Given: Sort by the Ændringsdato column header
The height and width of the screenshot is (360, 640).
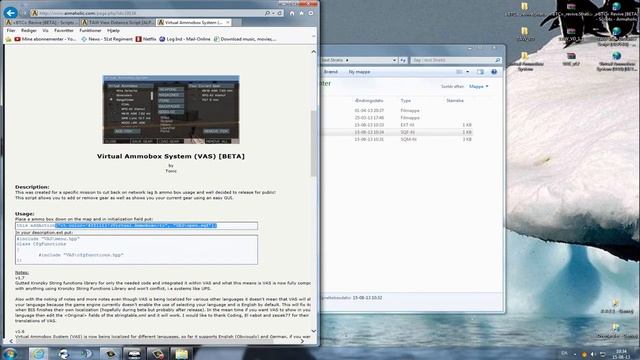Looking at the screenshot, I should [369, 100].
